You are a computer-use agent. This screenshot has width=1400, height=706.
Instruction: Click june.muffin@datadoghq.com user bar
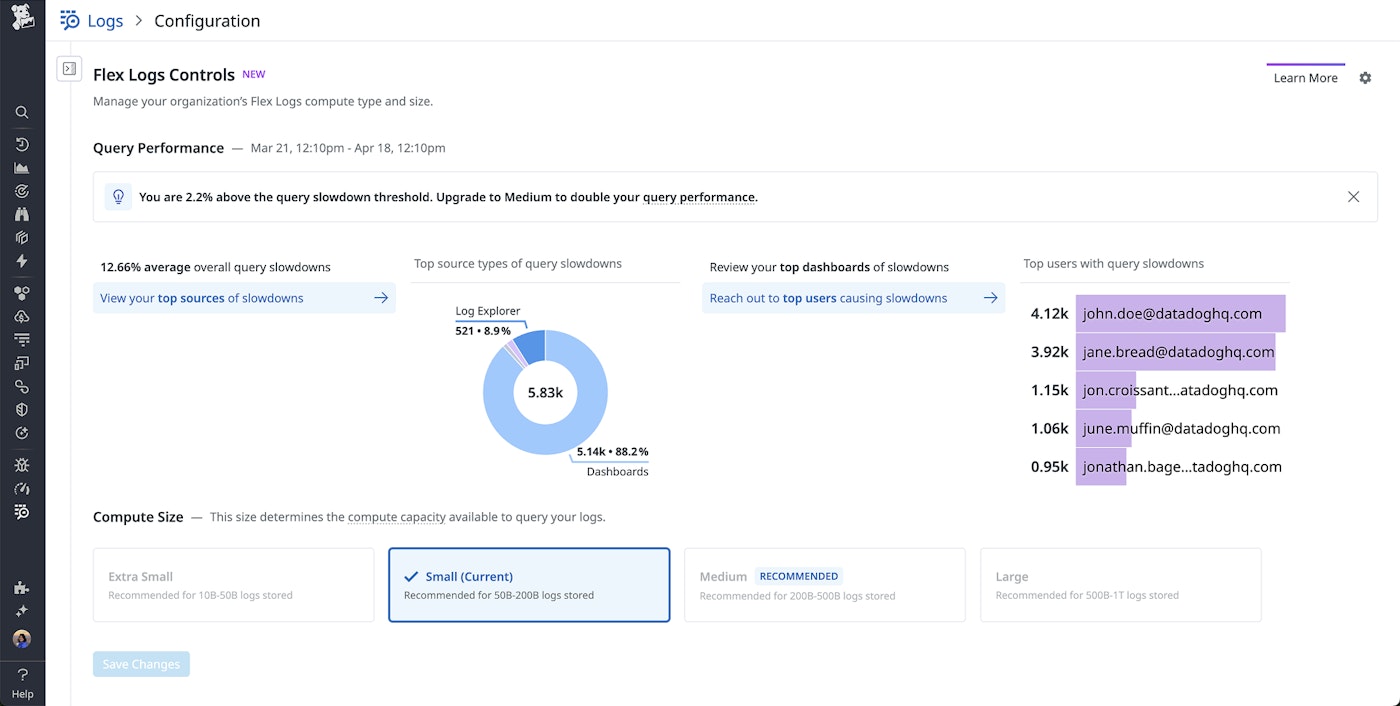[1104, 428]
